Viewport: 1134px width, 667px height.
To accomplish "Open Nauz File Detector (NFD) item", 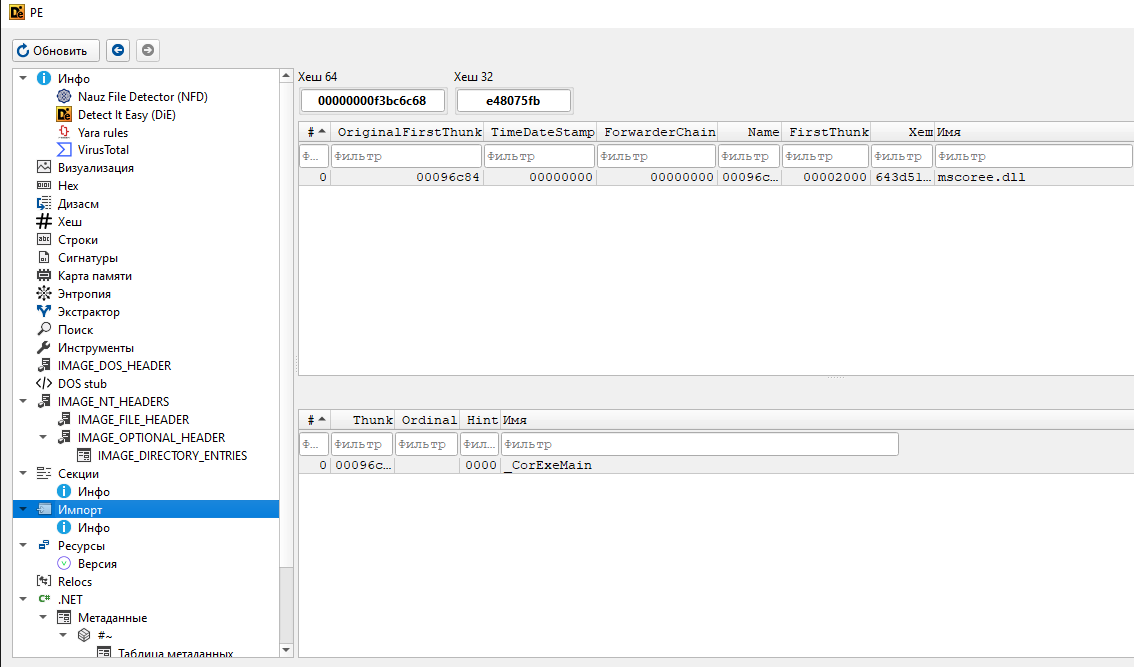I will tap(142, 96).
